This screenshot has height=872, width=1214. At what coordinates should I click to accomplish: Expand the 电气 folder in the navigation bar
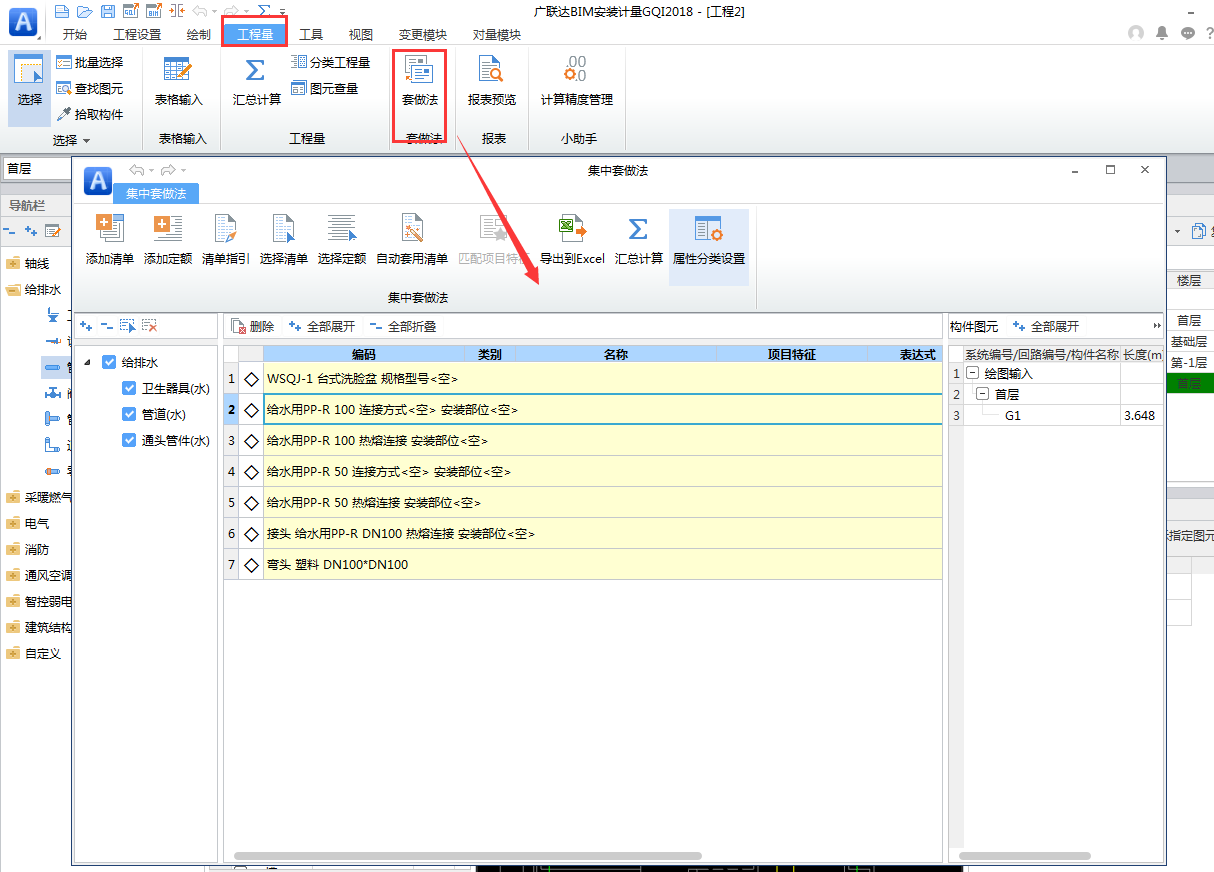[12, 523]
